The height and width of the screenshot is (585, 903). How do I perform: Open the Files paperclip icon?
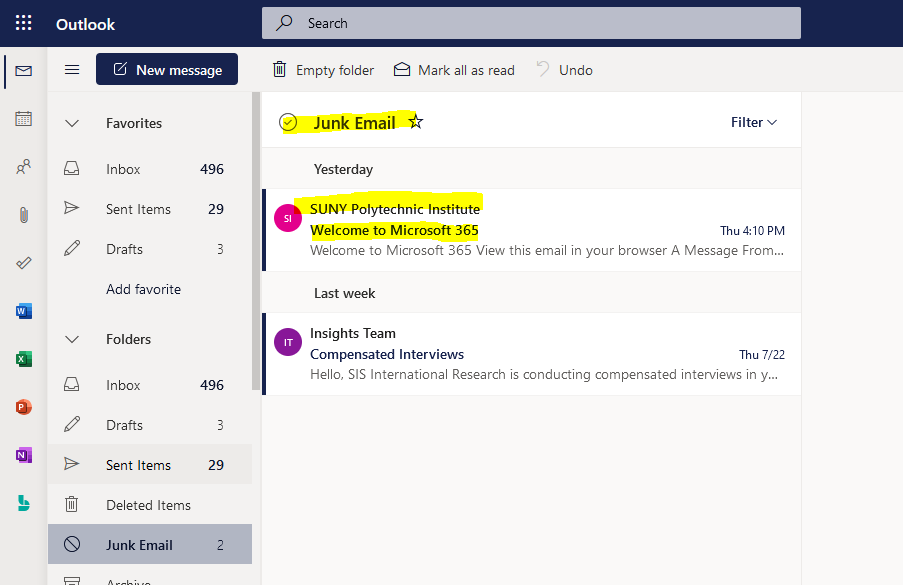(x=24, y=215)
